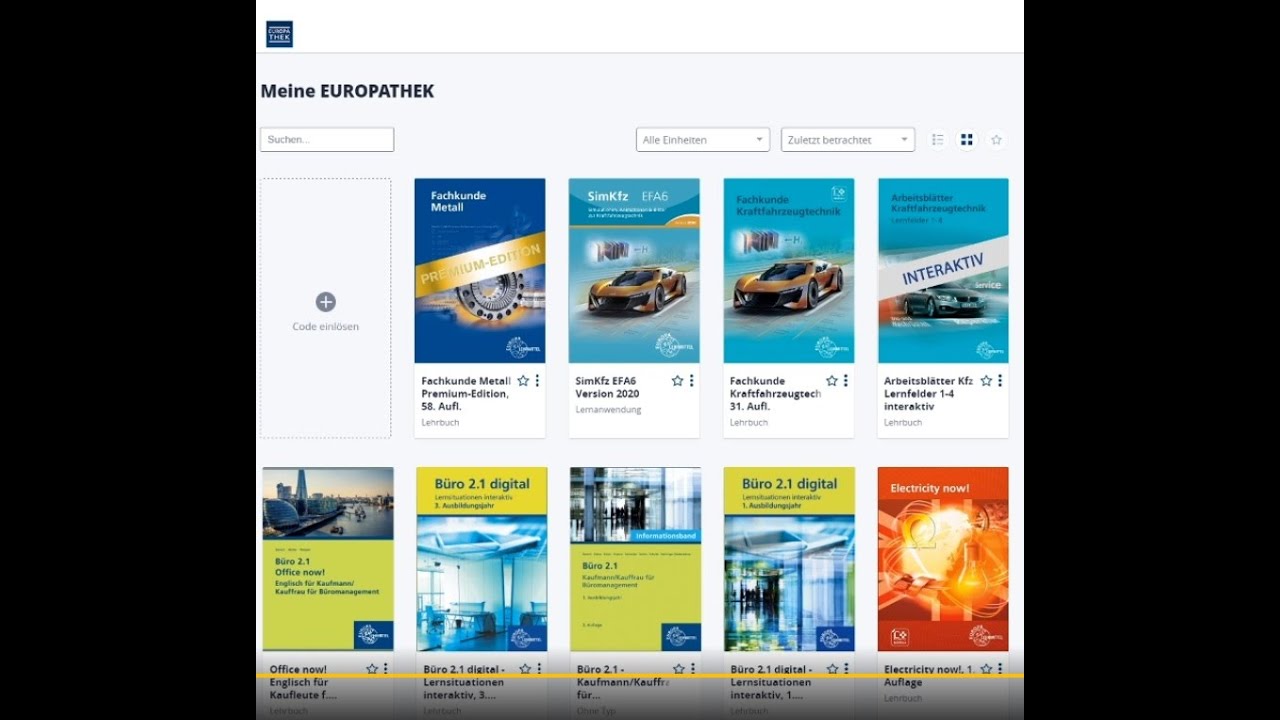The height and width of the screenshot is (720, 1280).
Task: Favorite Büro 2.1 digital Lernsituationen interaktiv, 3.
Action: pos(525,669)
